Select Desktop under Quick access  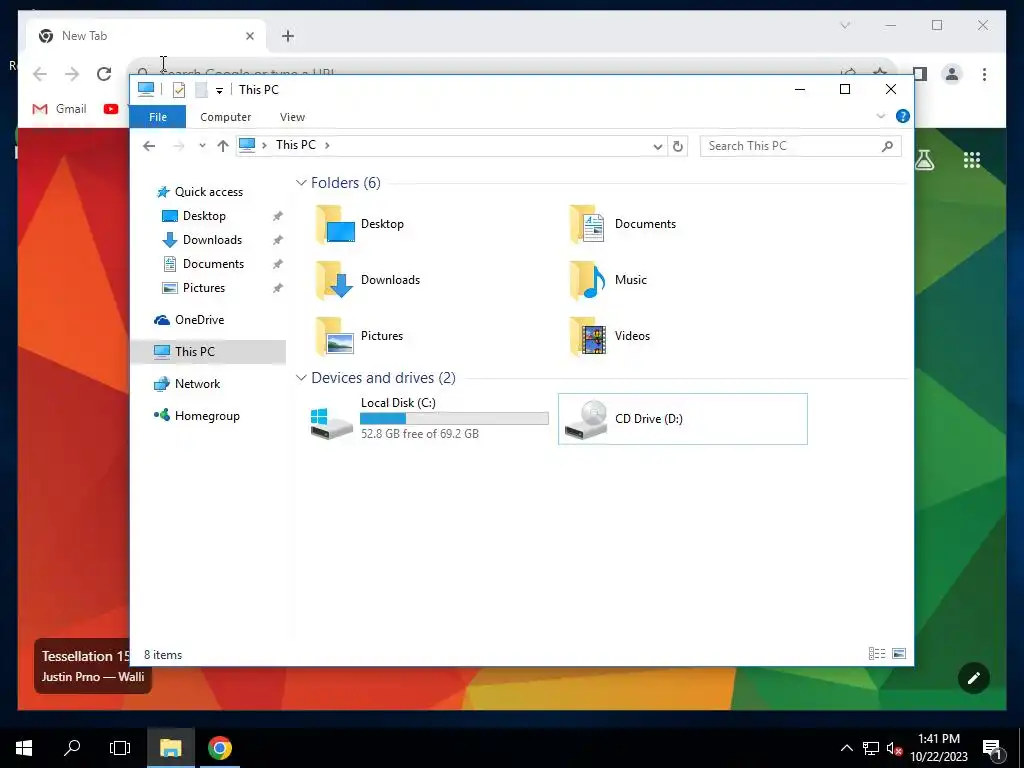(204, 216)
